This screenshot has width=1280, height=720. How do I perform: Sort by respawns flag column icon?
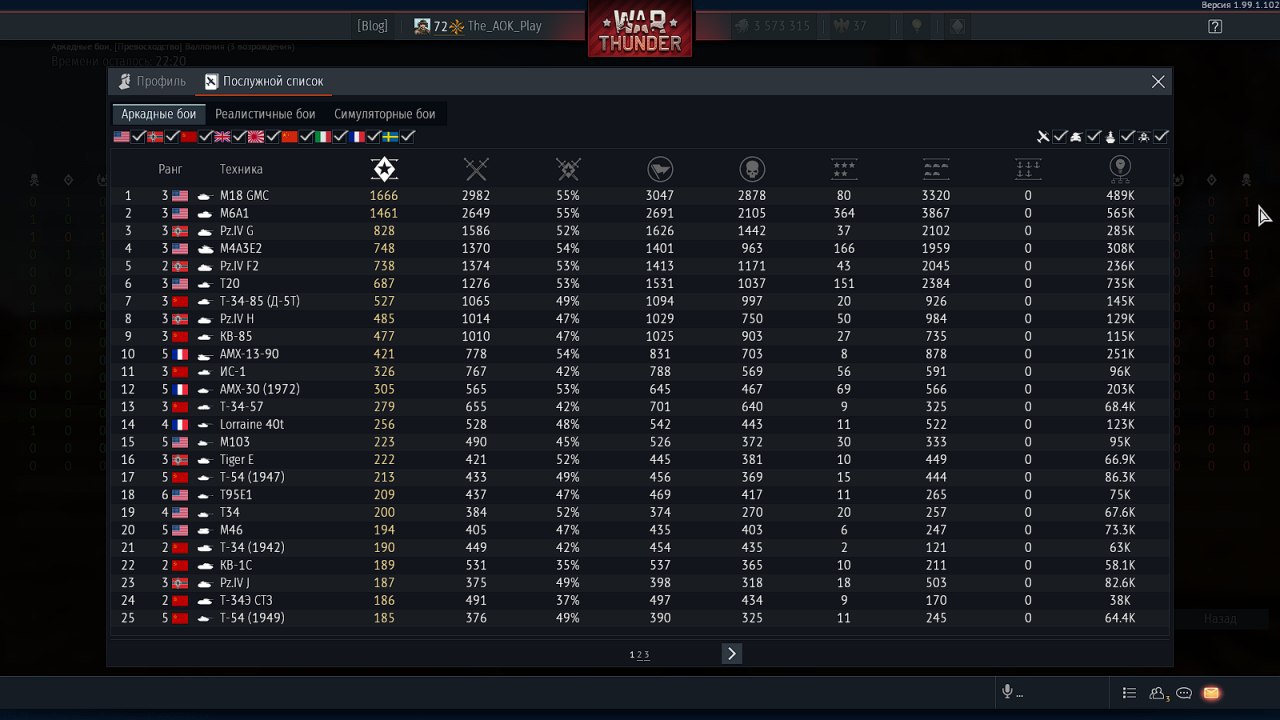pos(660,169)
